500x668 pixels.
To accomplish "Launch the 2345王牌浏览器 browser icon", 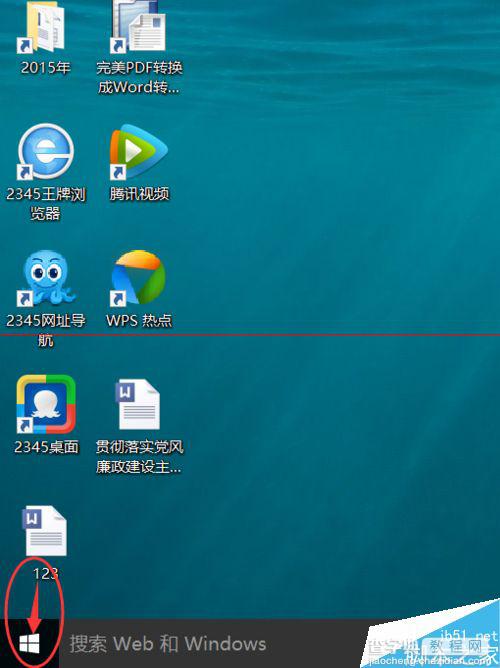I will pos(46,152).
